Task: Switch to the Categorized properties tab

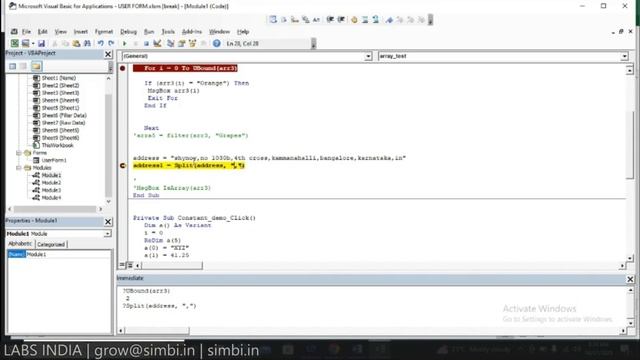Action: [x=51, y=244]
